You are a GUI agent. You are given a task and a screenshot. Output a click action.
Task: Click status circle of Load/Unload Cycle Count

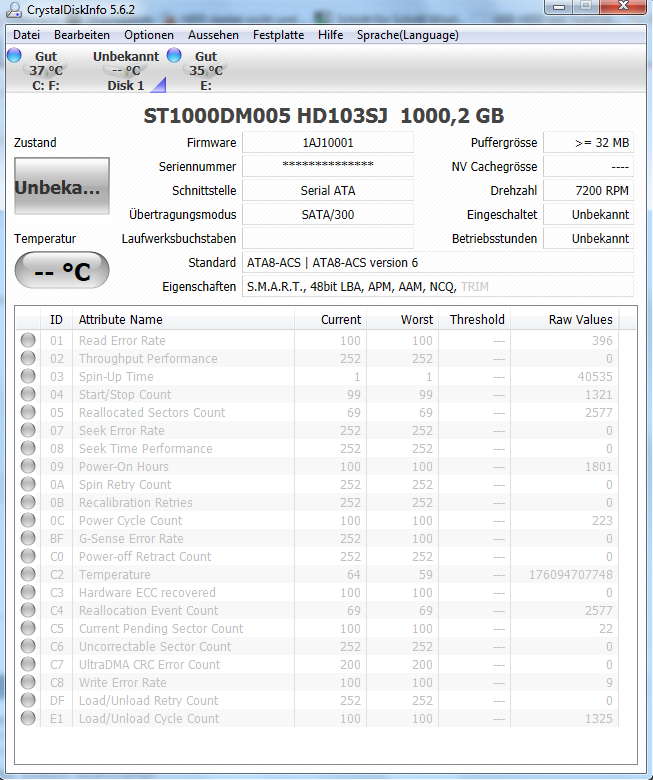pos(28,718)
